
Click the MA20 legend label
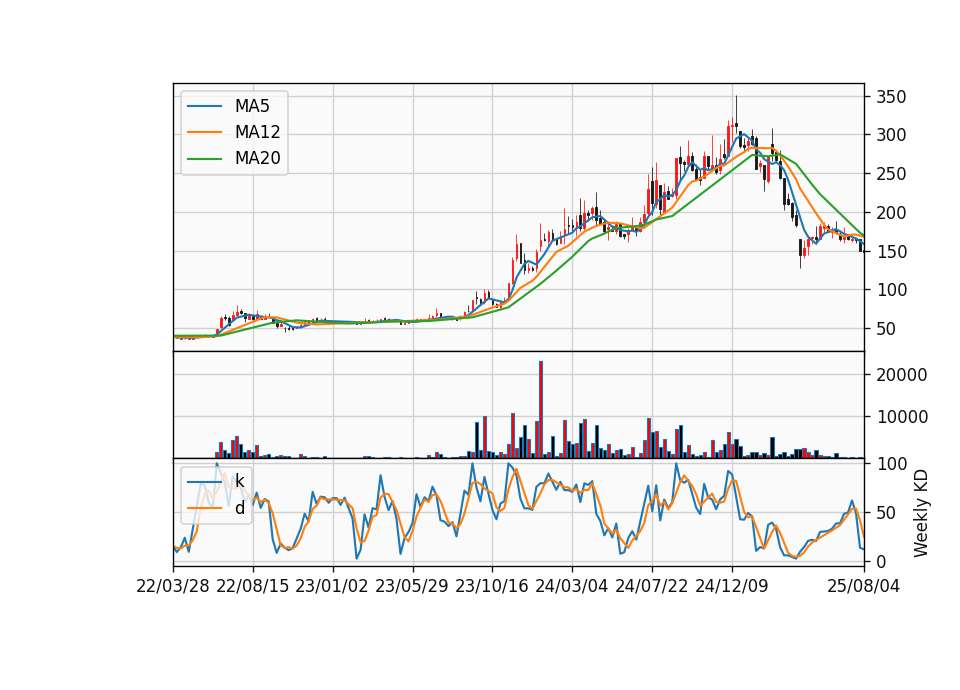257,159
